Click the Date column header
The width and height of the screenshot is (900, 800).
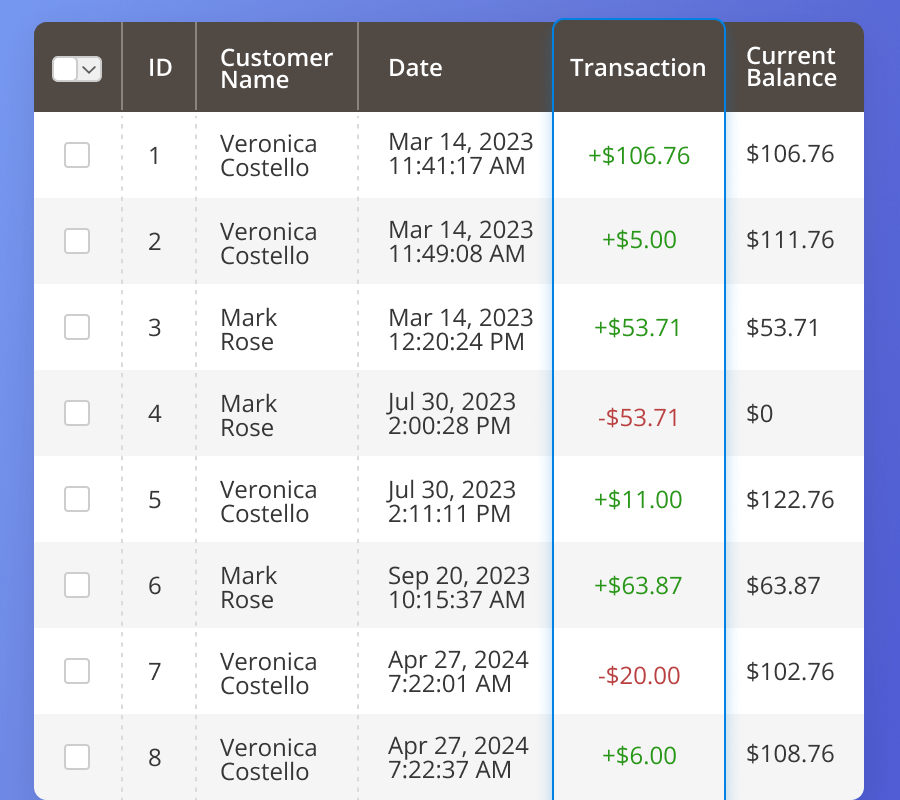click(415, 68)
